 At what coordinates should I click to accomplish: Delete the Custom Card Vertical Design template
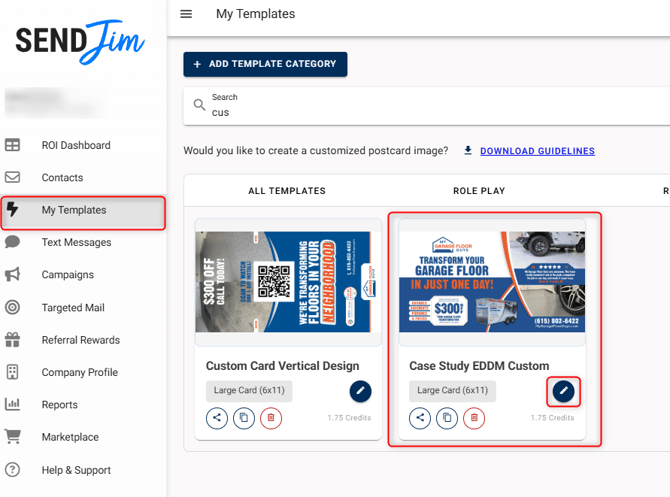[x=271, y=418]
